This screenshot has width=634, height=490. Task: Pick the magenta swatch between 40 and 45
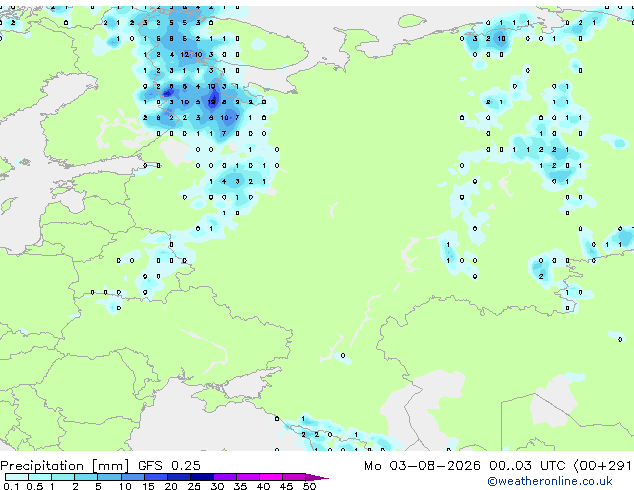pos(271,477)
